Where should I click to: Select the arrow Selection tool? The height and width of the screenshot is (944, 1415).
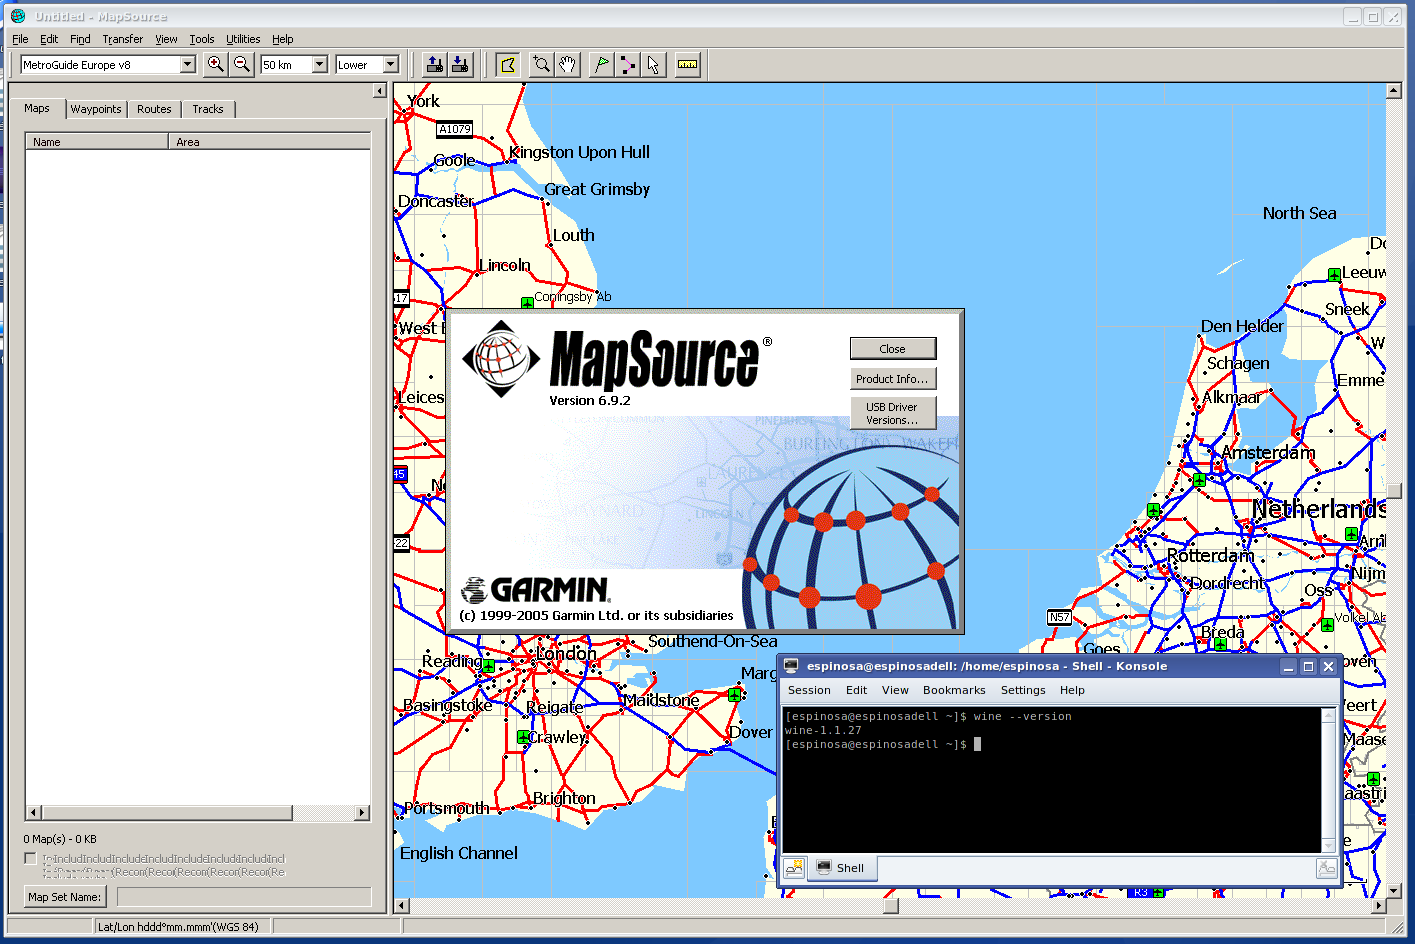[653, 65]
